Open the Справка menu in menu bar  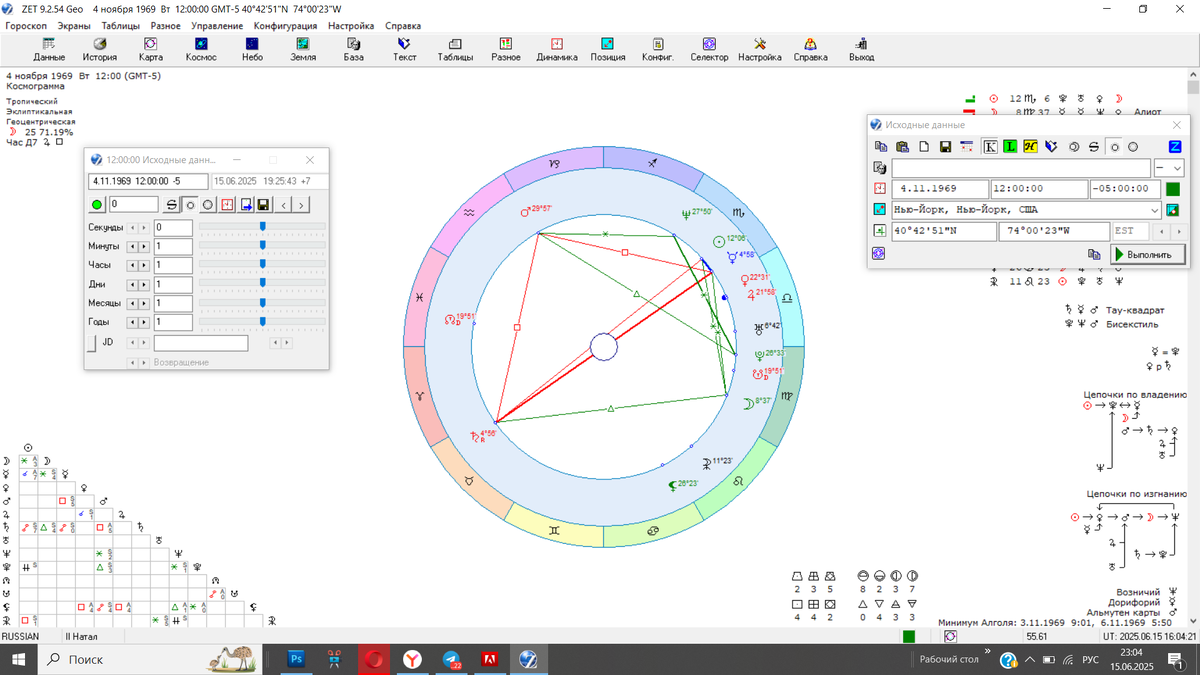403,26
